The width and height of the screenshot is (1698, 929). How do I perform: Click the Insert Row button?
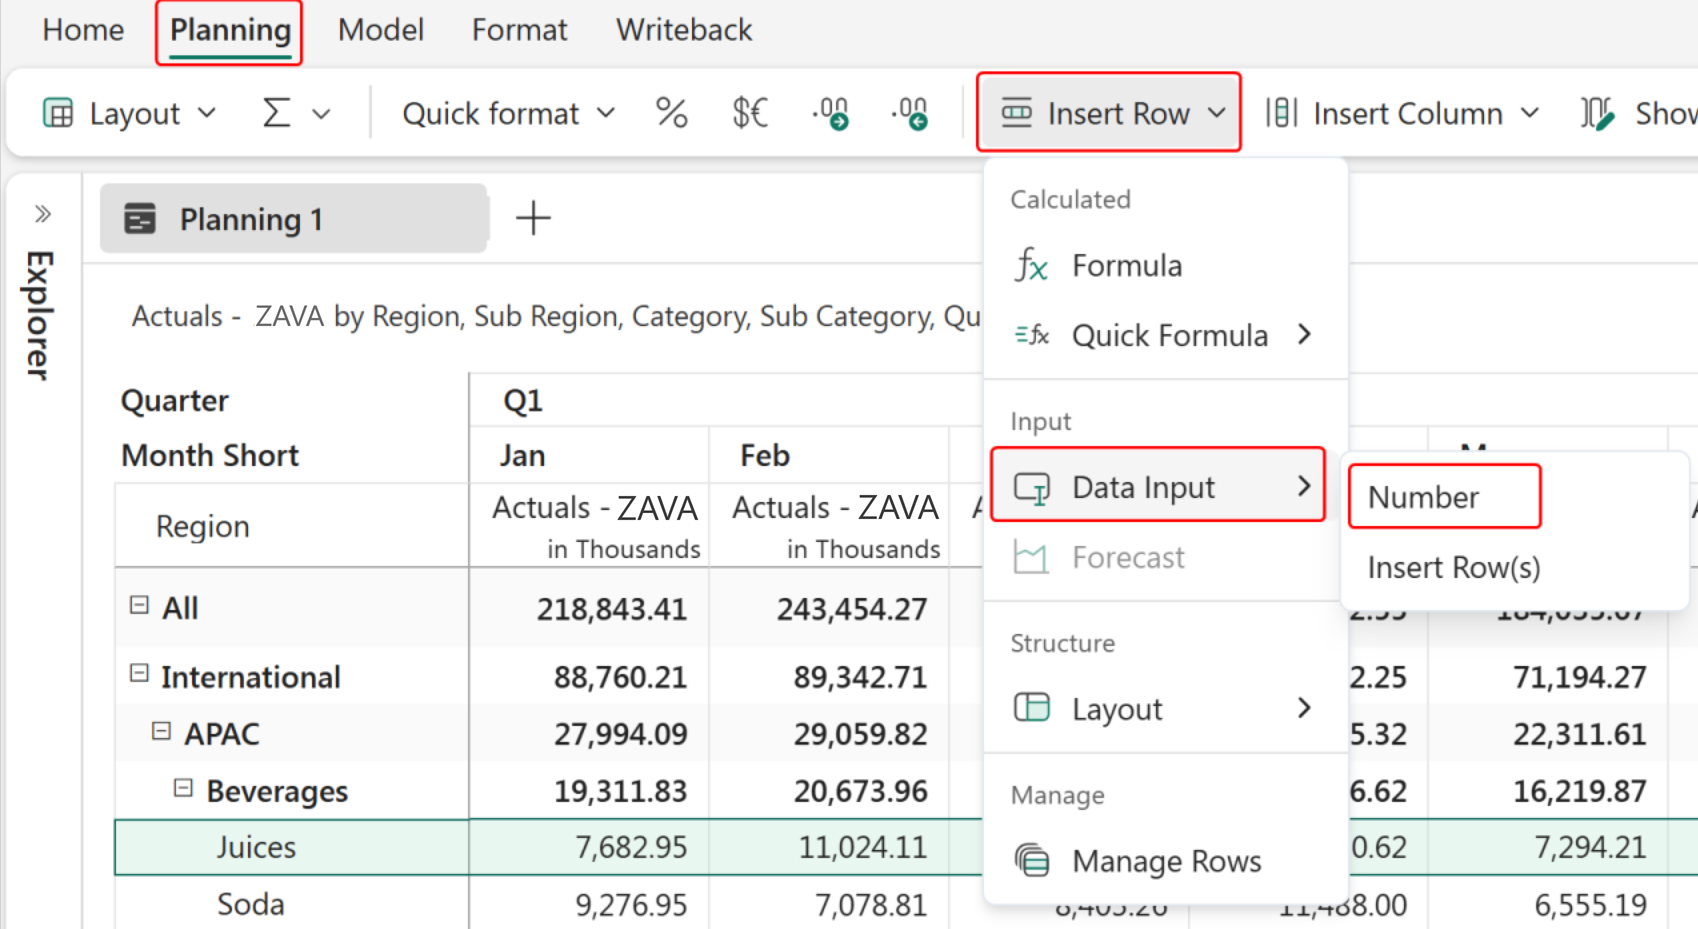click(1109, 113)
